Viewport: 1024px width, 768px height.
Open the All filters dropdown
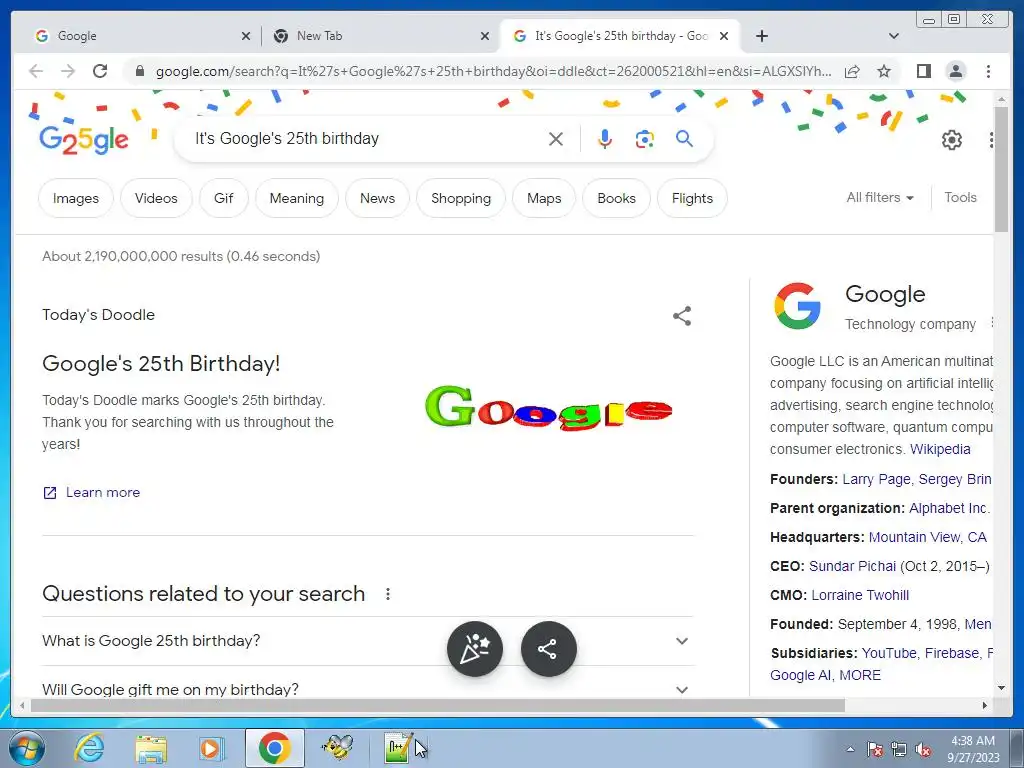click(x=880, y=197)
